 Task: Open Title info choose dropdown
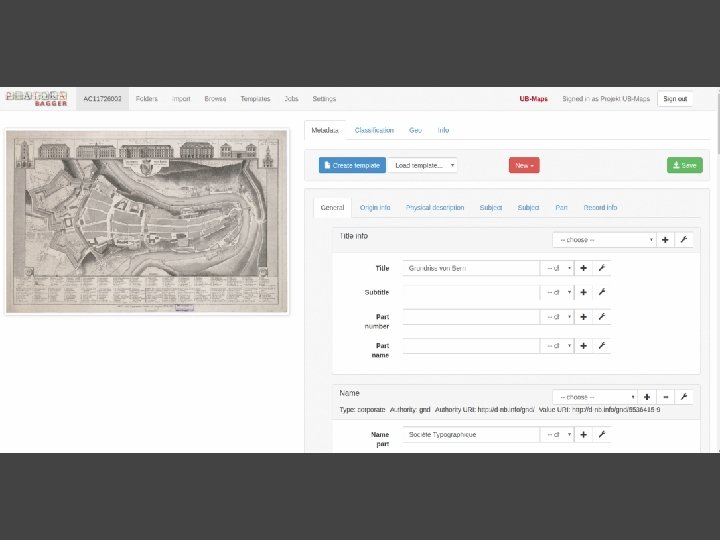[604, 240]
